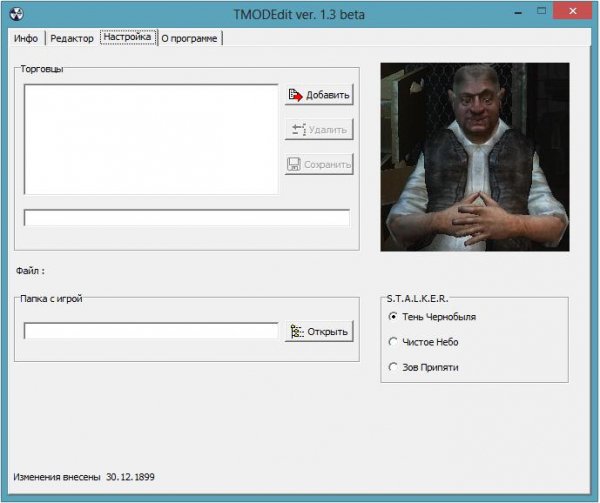Focus the trader name input field
600x503 pixels.
click(x=187, y=218)
